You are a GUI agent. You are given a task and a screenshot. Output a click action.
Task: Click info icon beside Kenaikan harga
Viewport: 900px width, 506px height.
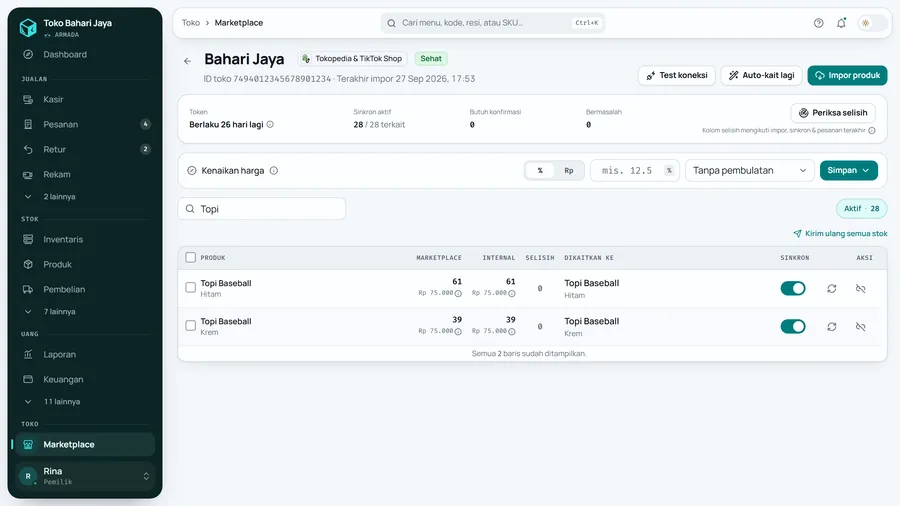[x=274, y=170]
